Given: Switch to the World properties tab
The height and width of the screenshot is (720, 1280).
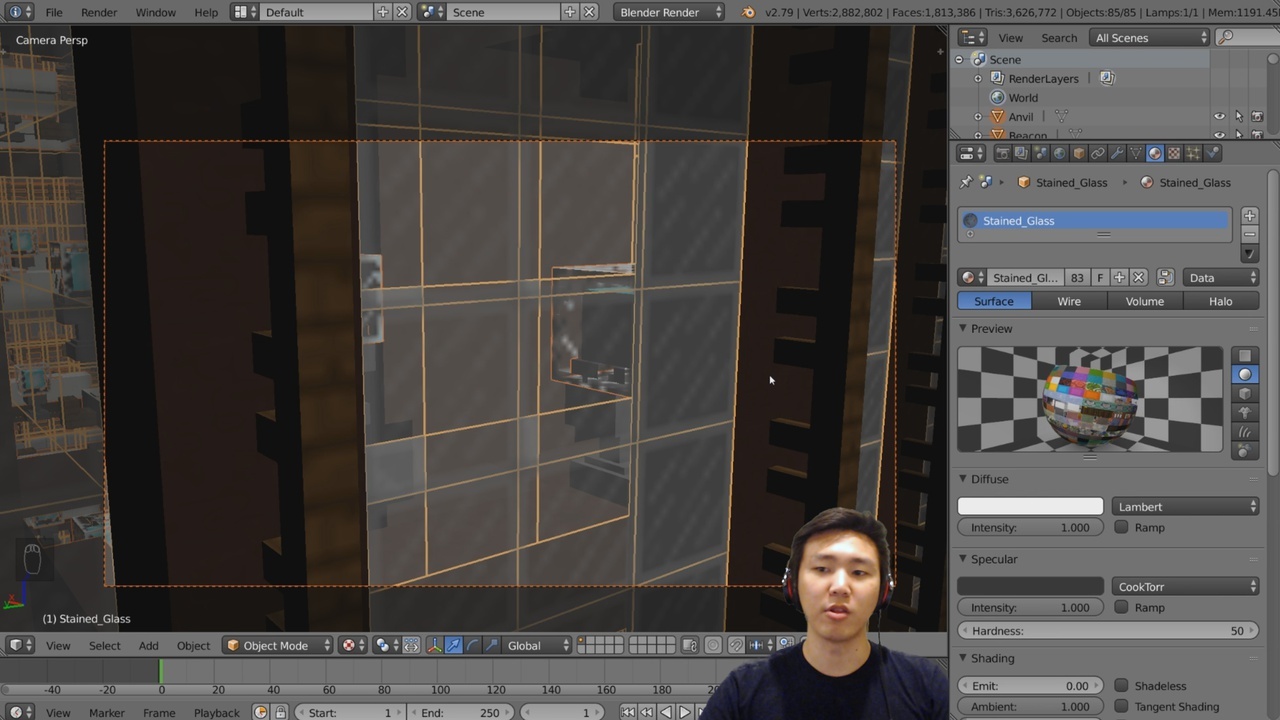Looking at the screenshot, I should [1059, 152].
